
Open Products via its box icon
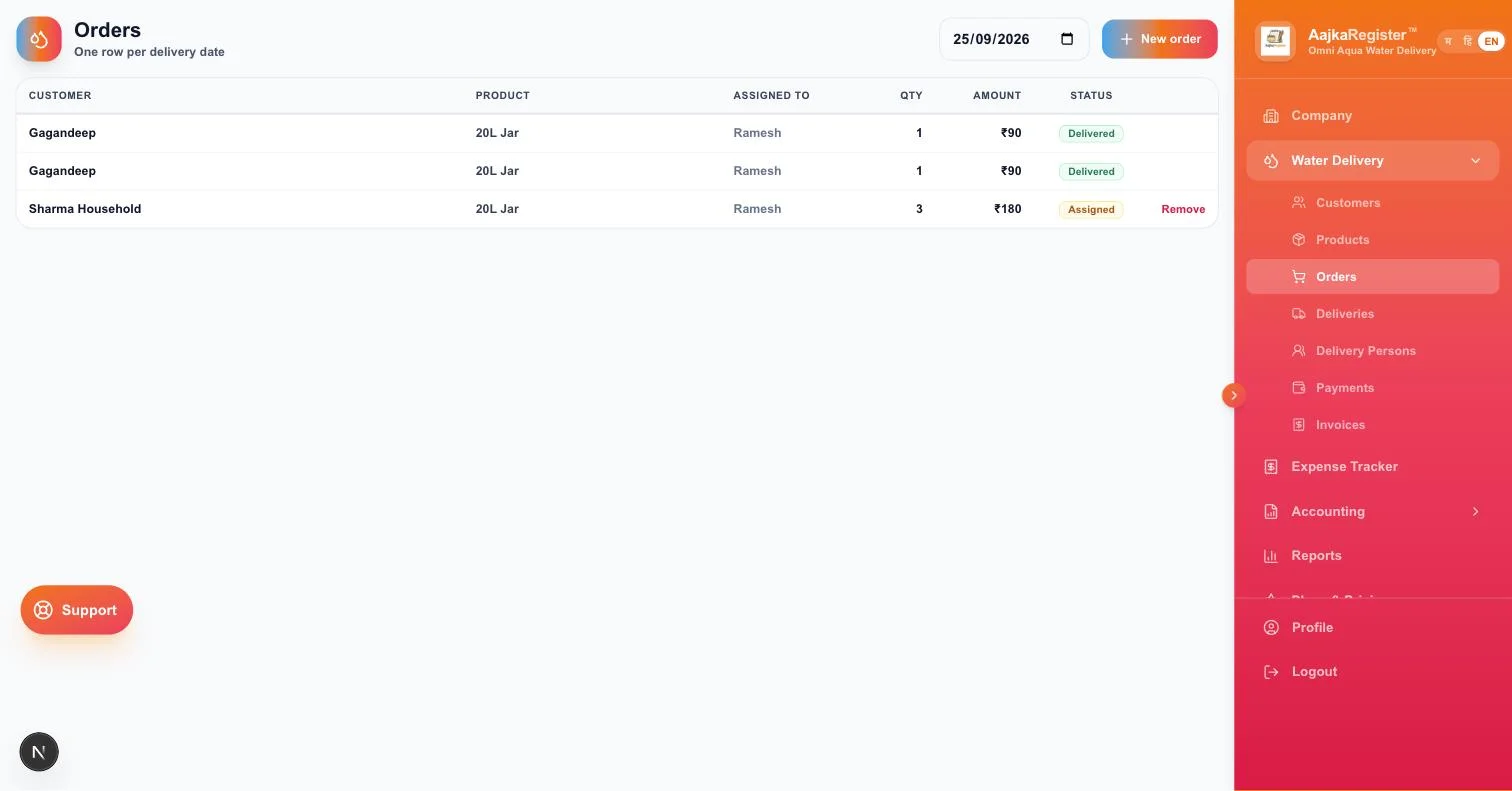1299,240
